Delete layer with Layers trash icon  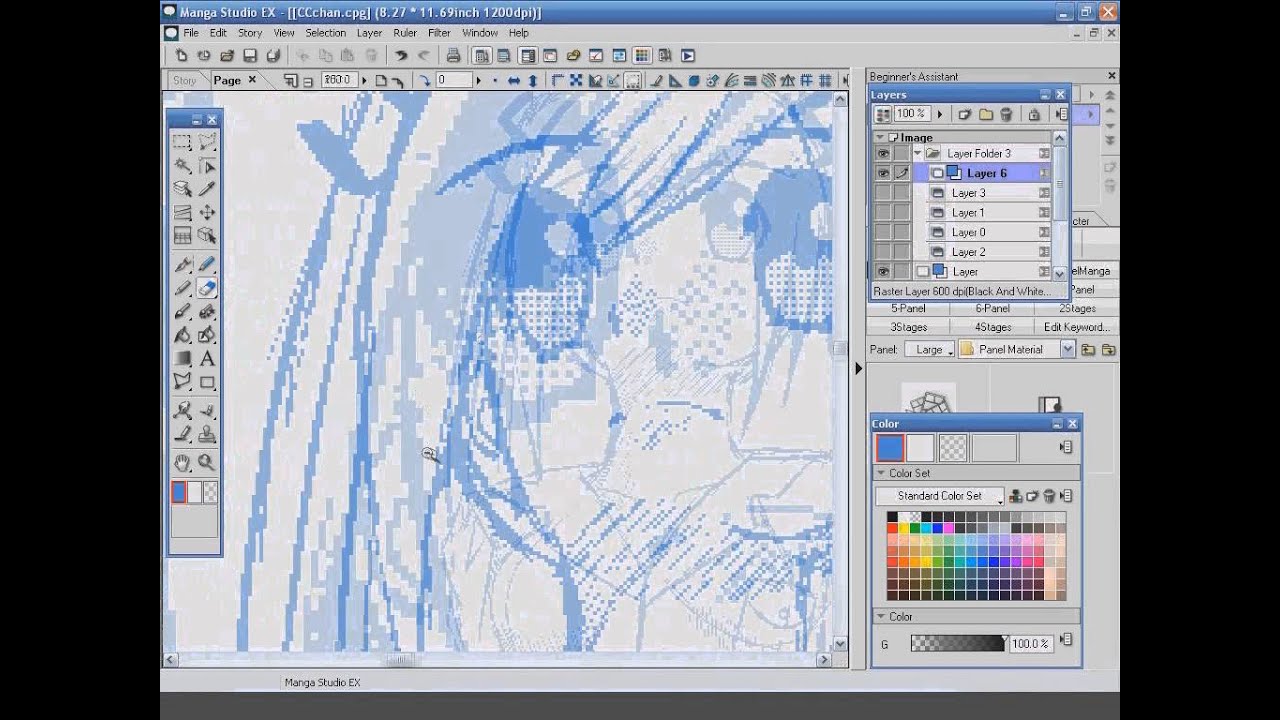click(x=1006, y=114)
